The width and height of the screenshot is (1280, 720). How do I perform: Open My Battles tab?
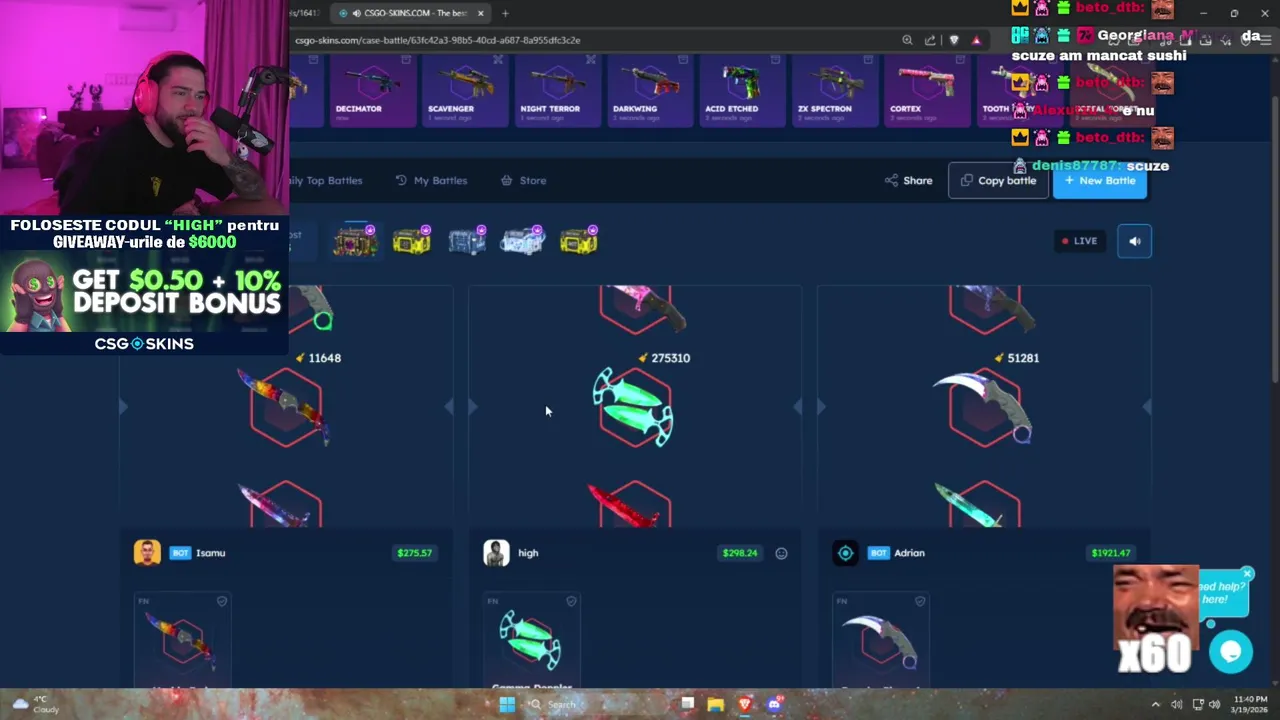click(x=431, y=181)
